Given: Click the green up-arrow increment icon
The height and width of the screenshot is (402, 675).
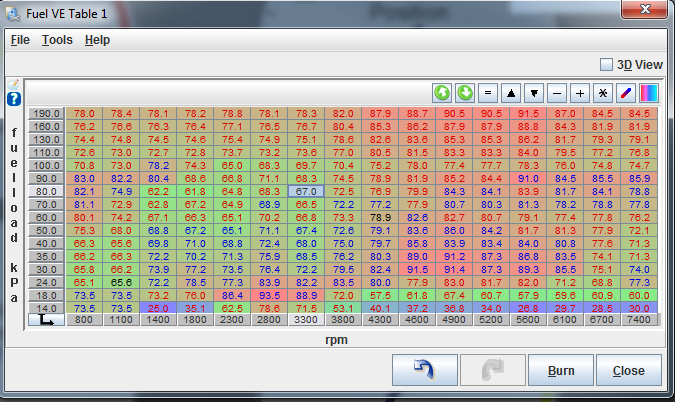Looking at the screenshot, I should [442, 93].
